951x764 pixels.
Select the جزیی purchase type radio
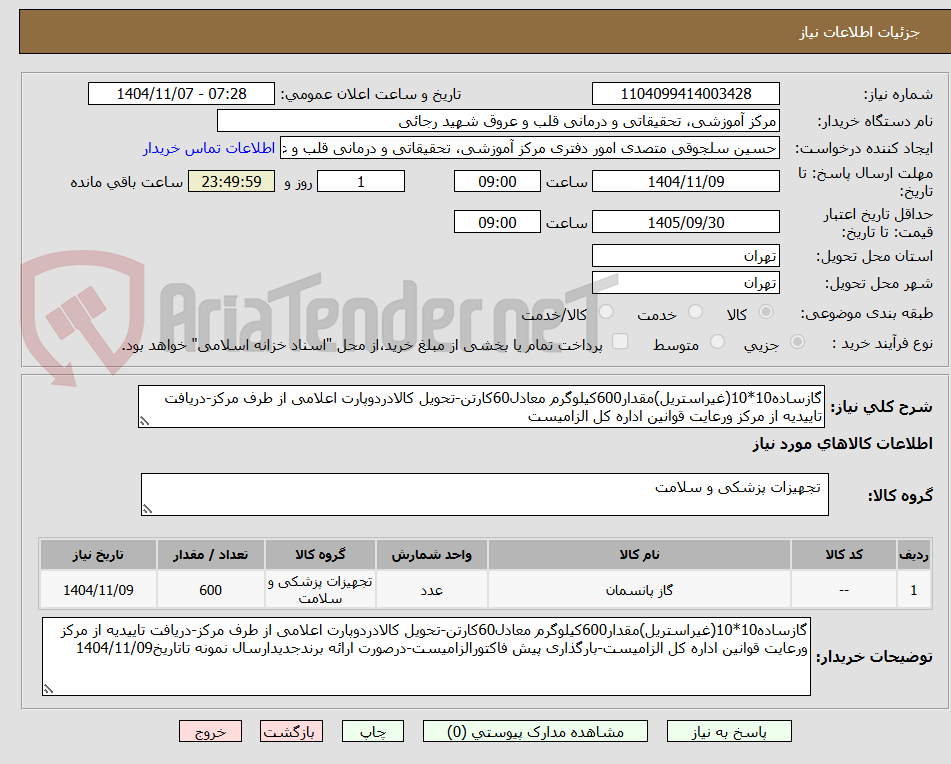pyautogui.click(x=798, y=342)
